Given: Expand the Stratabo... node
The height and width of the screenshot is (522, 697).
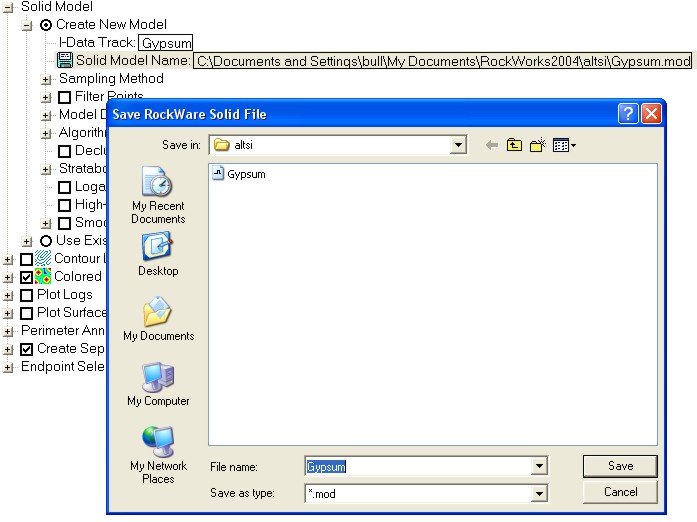Looking at the screenshot, I should coord(46,169).
